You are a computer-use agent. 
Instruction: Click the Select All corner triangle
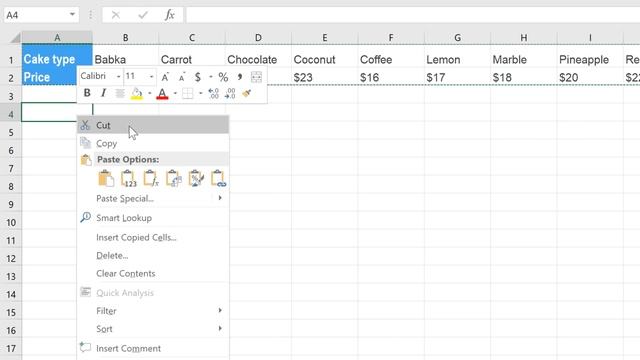pos(15,38)
